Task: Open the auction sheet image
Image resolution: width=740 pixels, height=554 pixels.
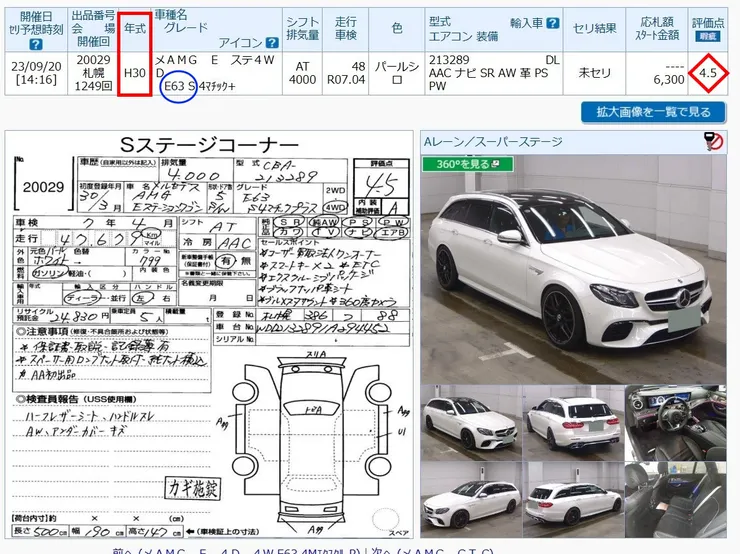Action: 209,335
